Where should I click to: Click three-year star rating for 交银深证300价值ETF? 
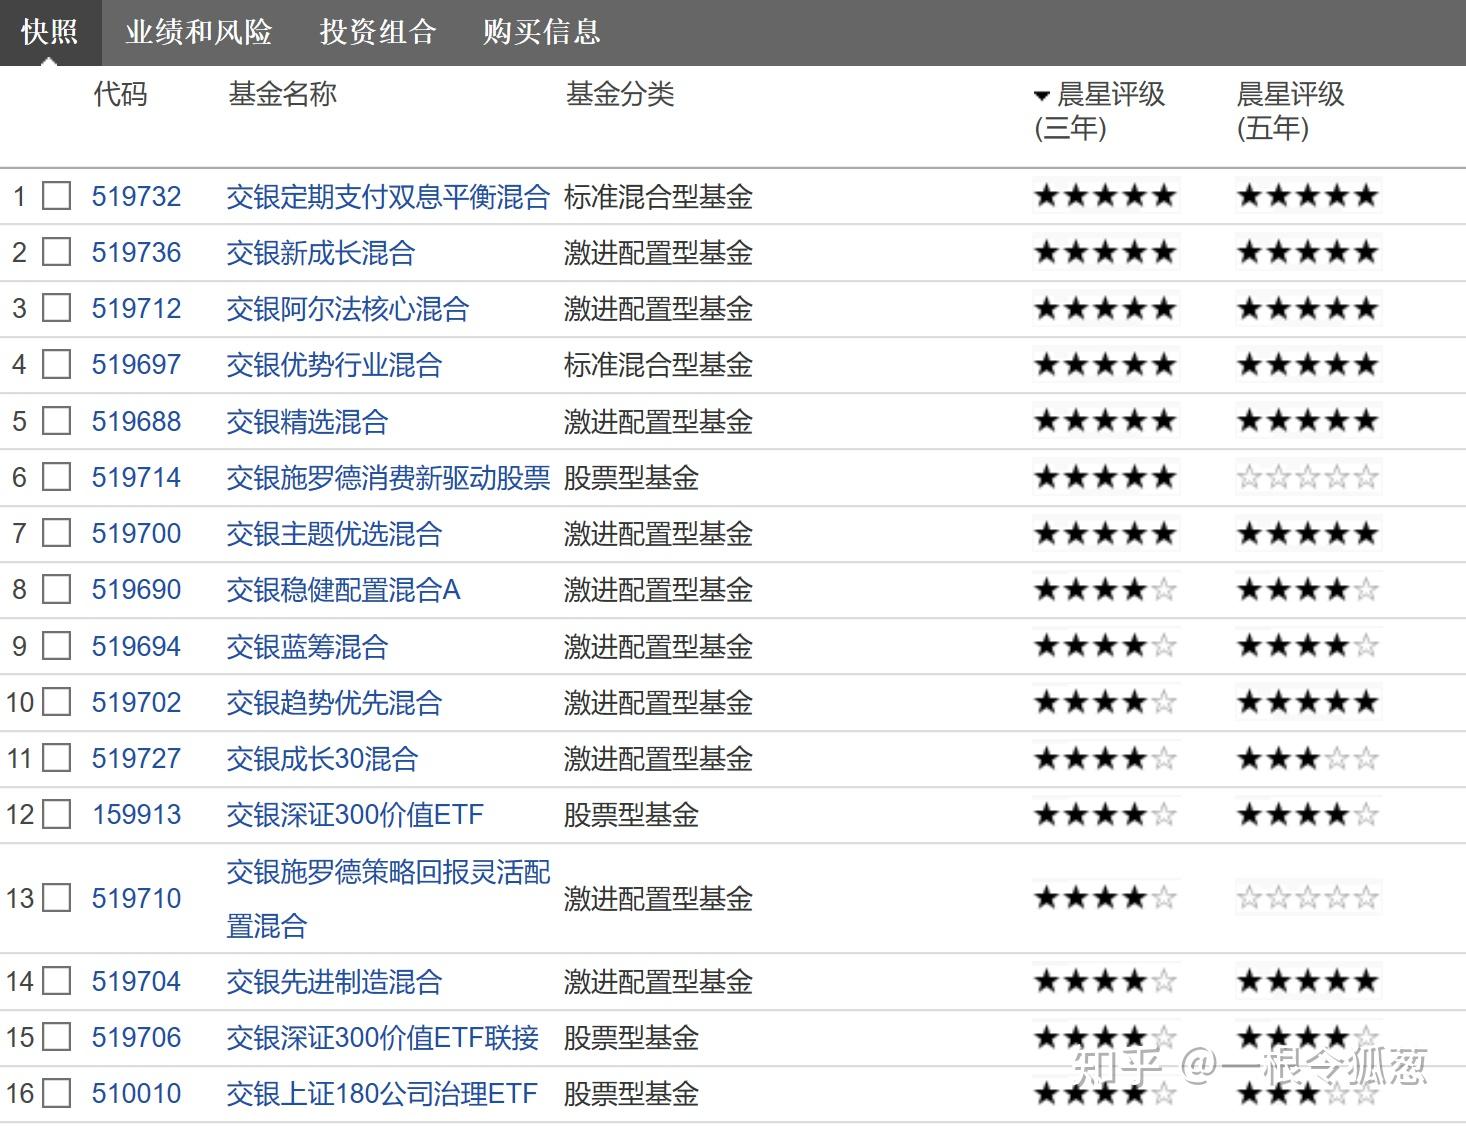tap(1106, 814)
